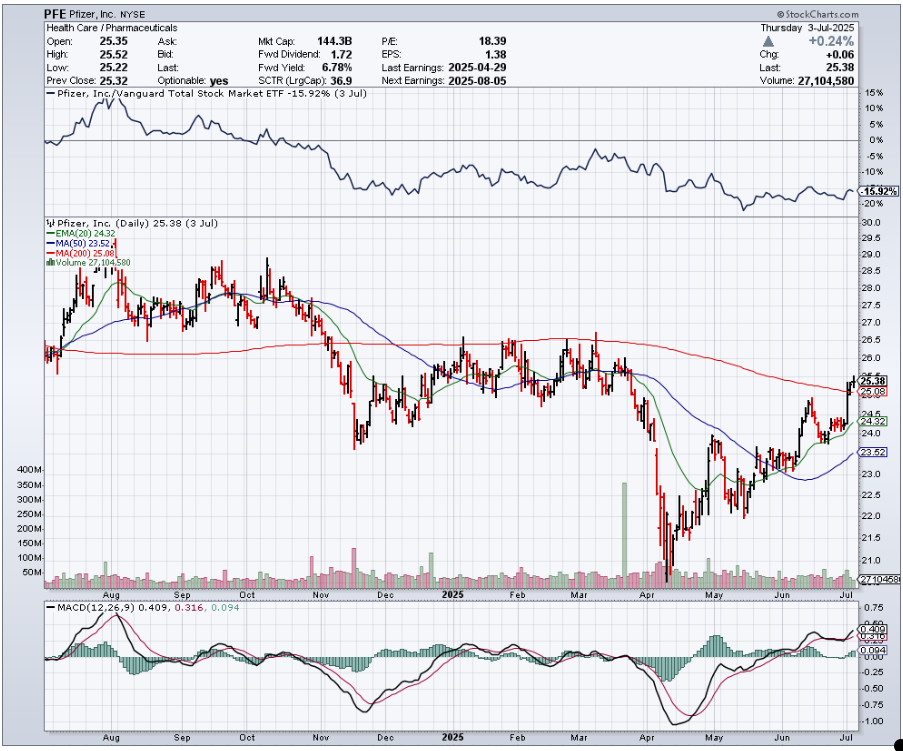
Task: Click the date "Thursday 3-Jul-2025"
Action: [x=807, y=28]
